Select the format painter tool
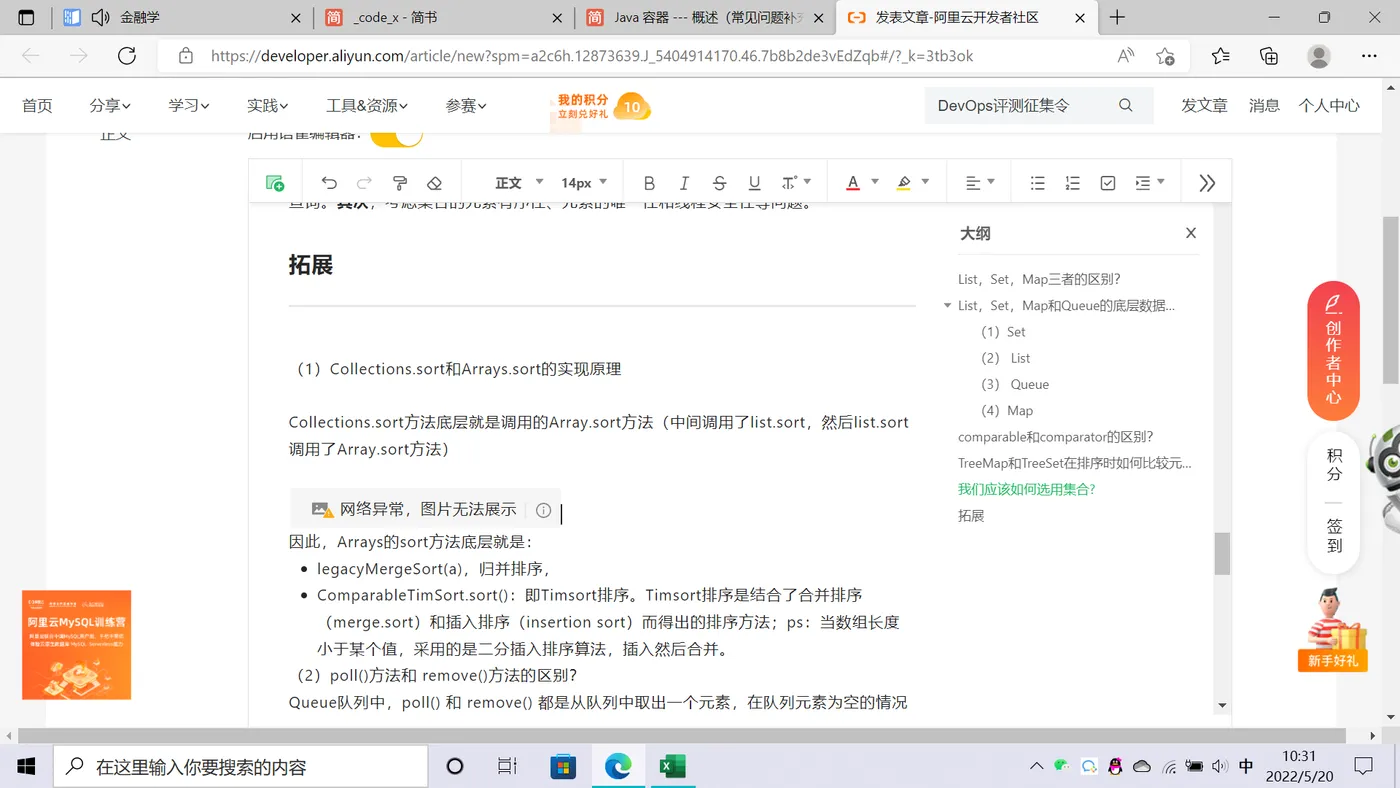This screenshot has height=788, width=1400. point(399,183)
